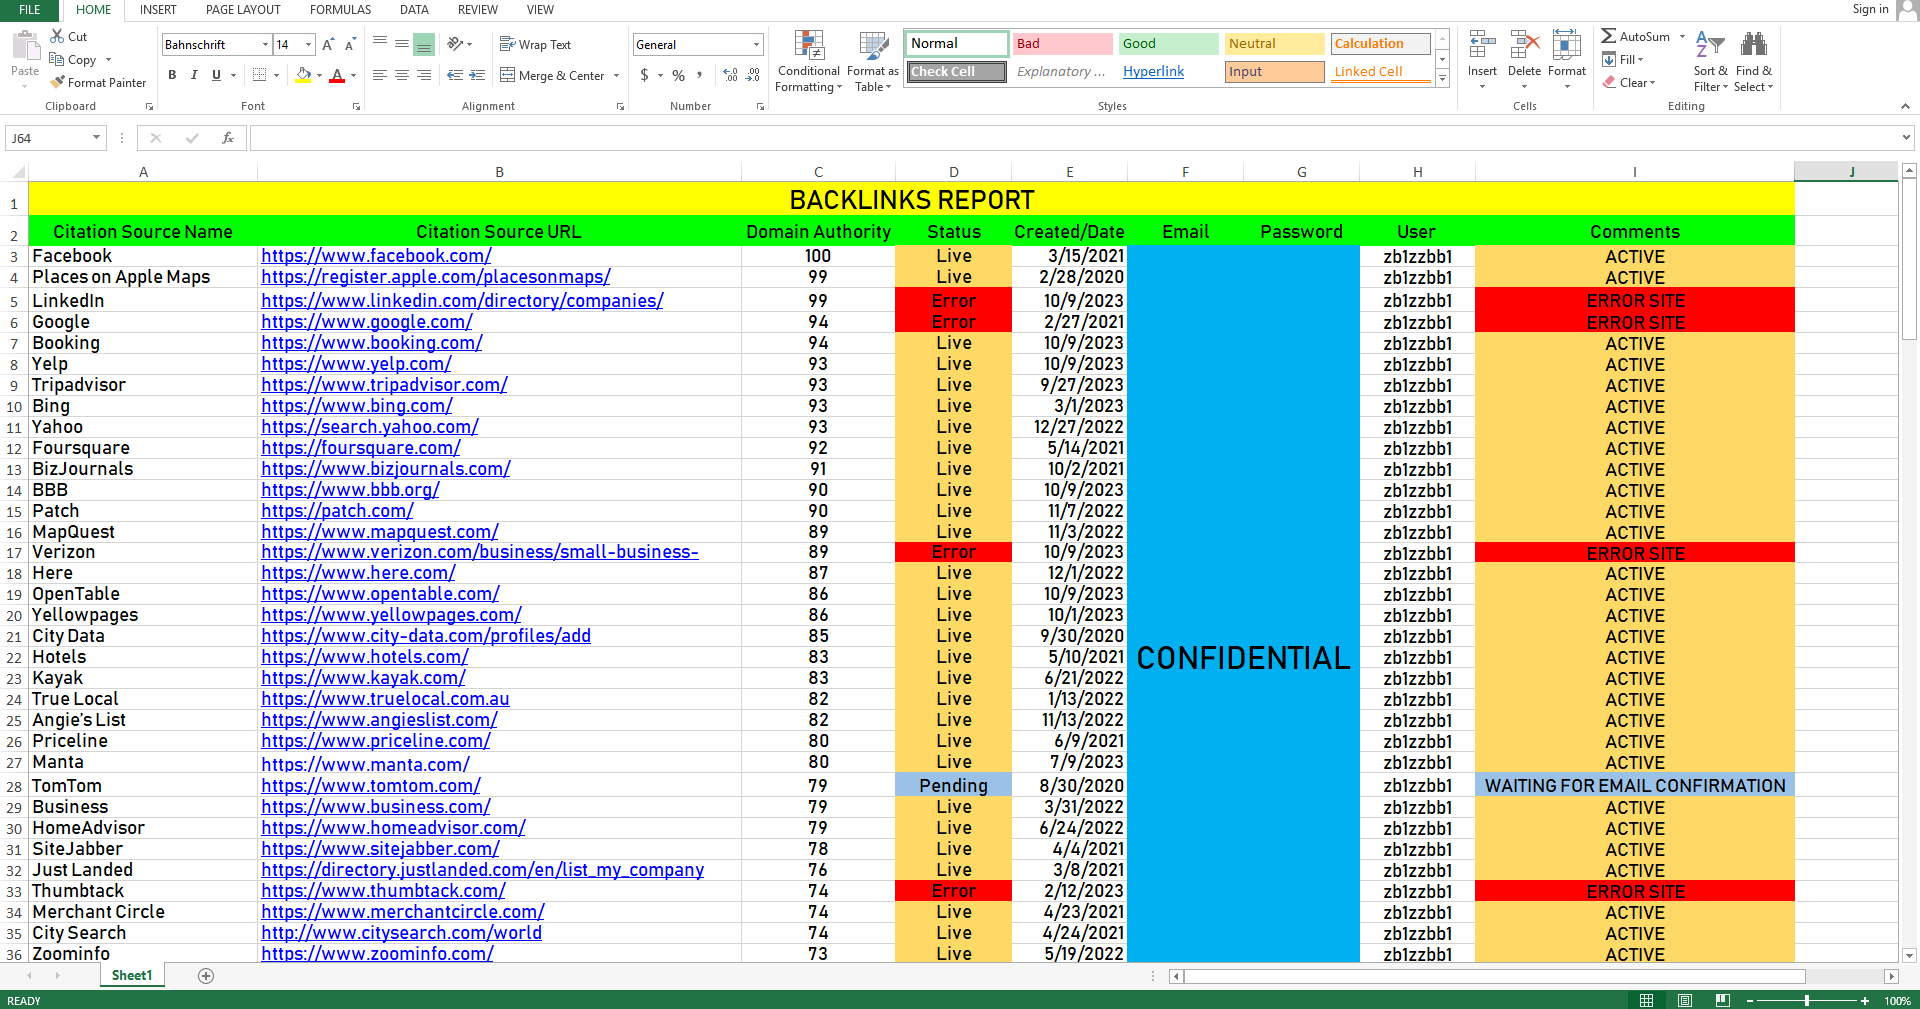This screenshot has height=1009, width=1920.
Task: Click the Sign in button
Action: [x=1870, y=9]
